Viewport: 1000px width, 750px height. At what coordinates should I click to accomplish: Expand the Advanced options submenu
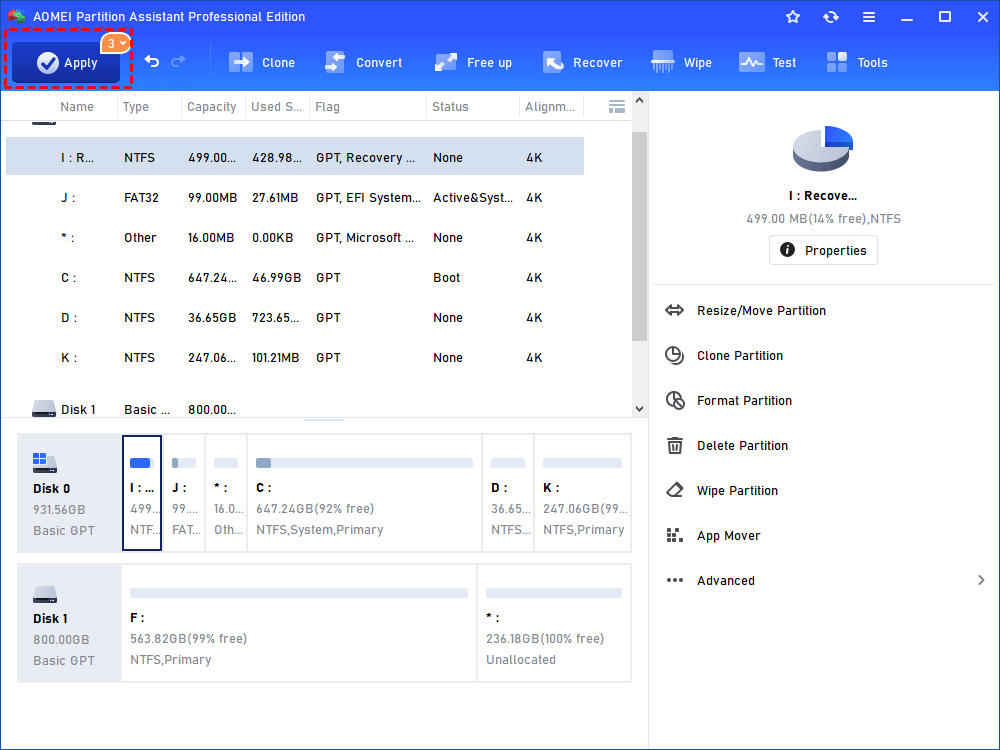click(x=824, y=580)
